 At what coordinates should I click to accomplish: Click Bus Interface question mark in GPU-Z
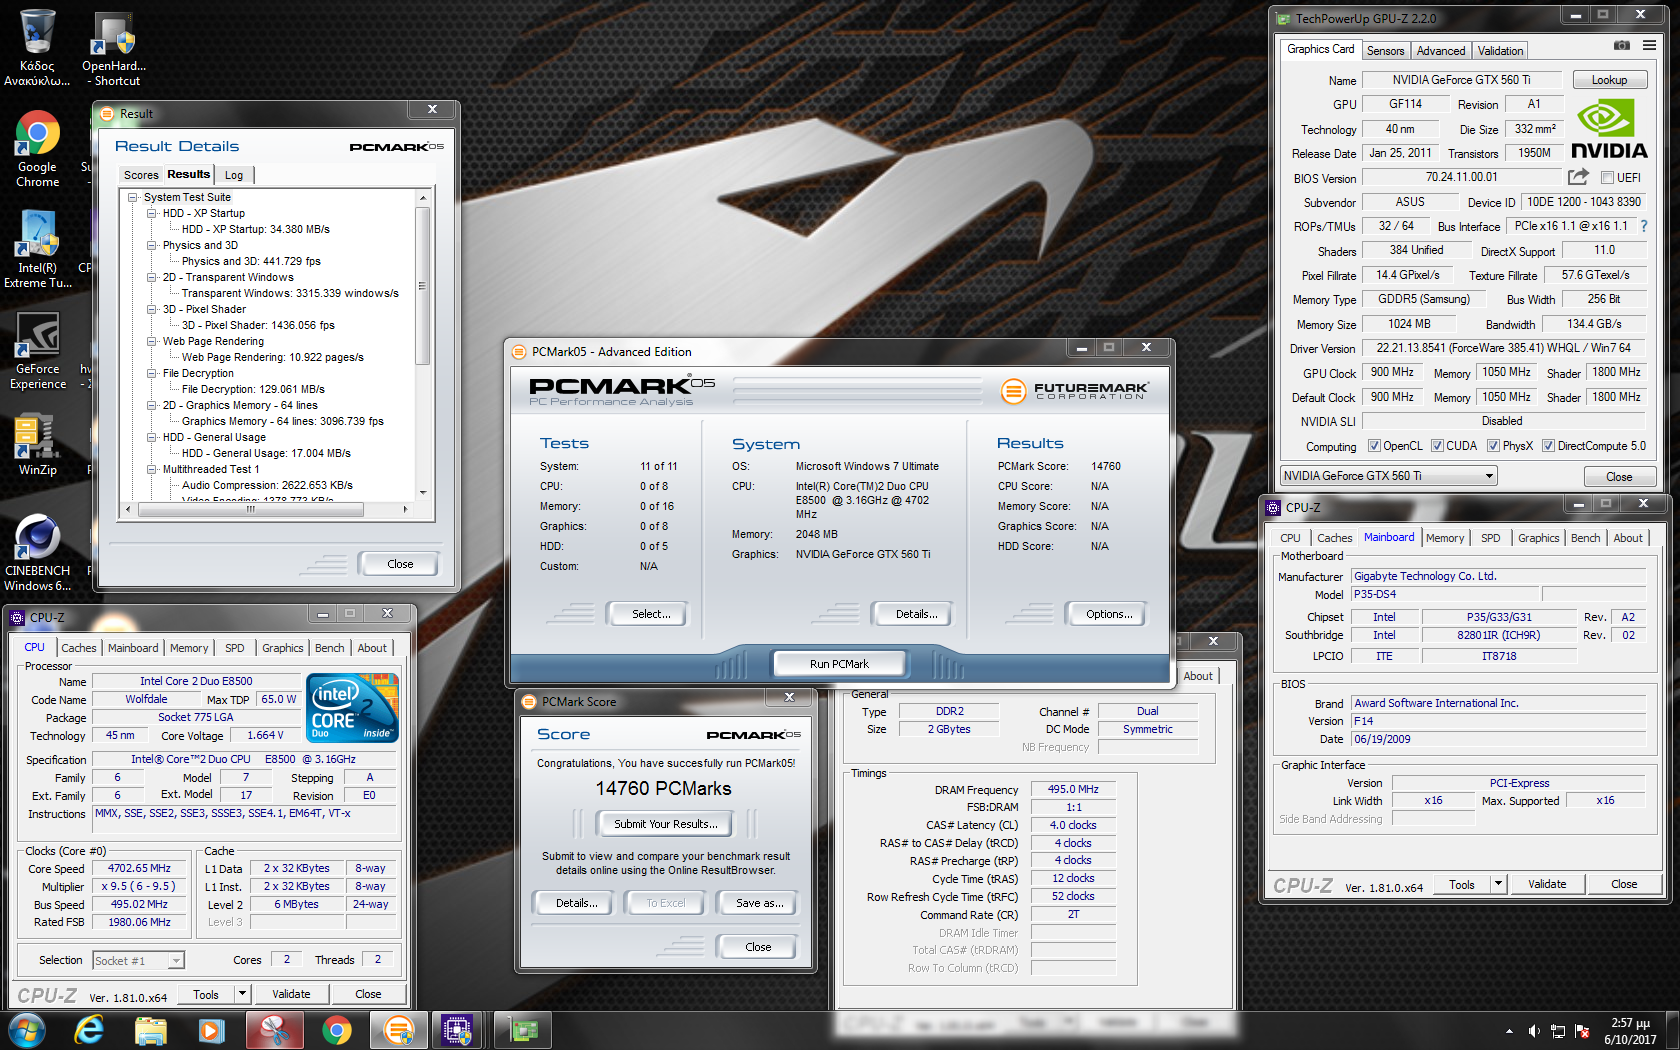(x=1643, y=226)
